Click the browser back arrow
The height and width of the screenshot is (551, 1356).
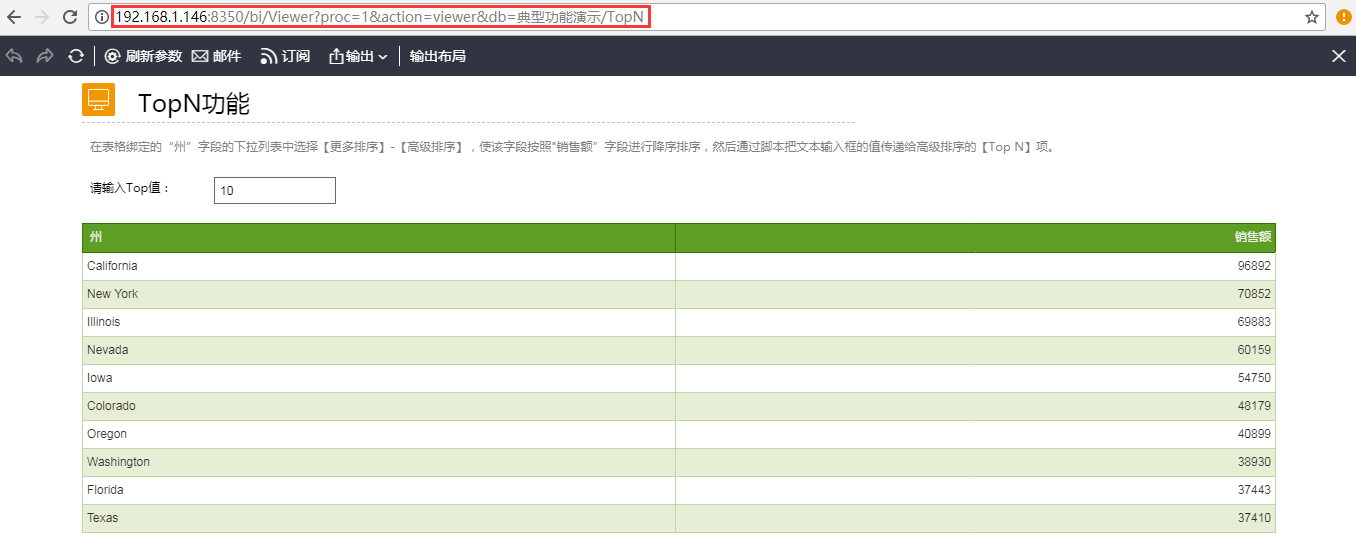14,17
